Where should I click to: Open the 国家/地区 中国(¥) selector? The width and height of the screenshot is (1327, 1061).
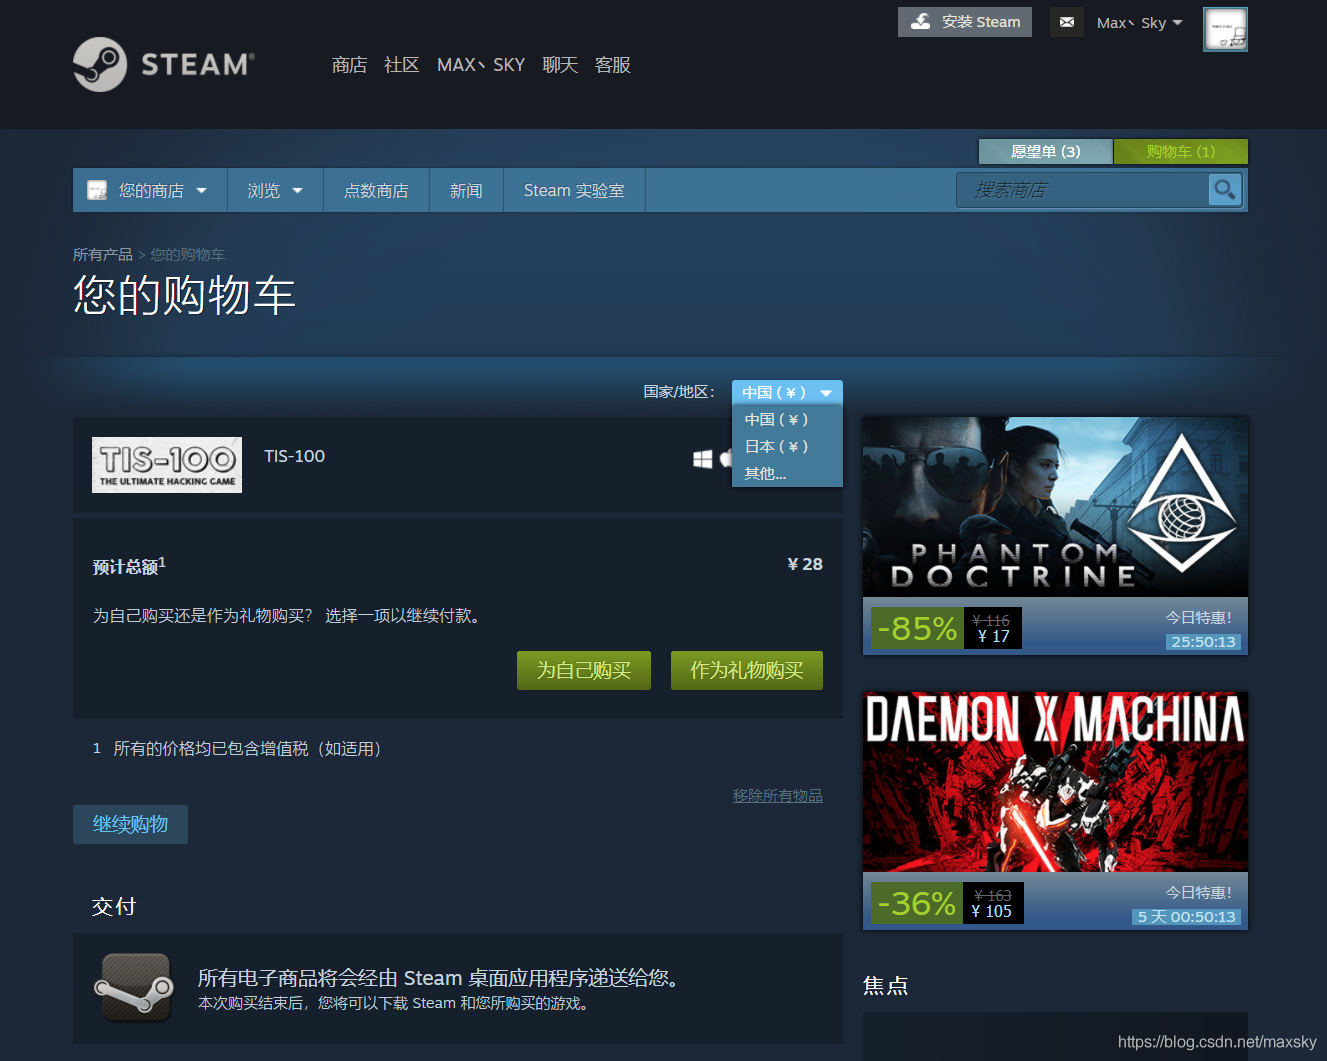(787, 392)
